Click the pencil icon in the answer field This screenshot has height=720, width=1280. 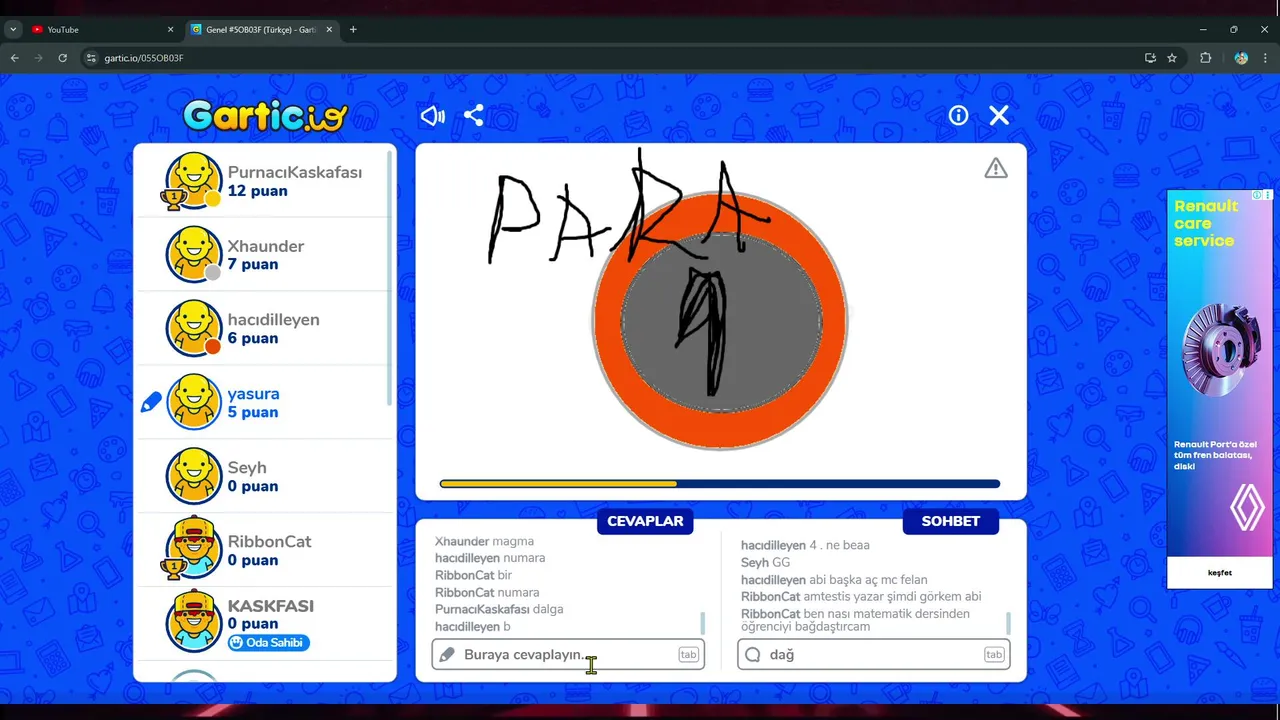448,655
